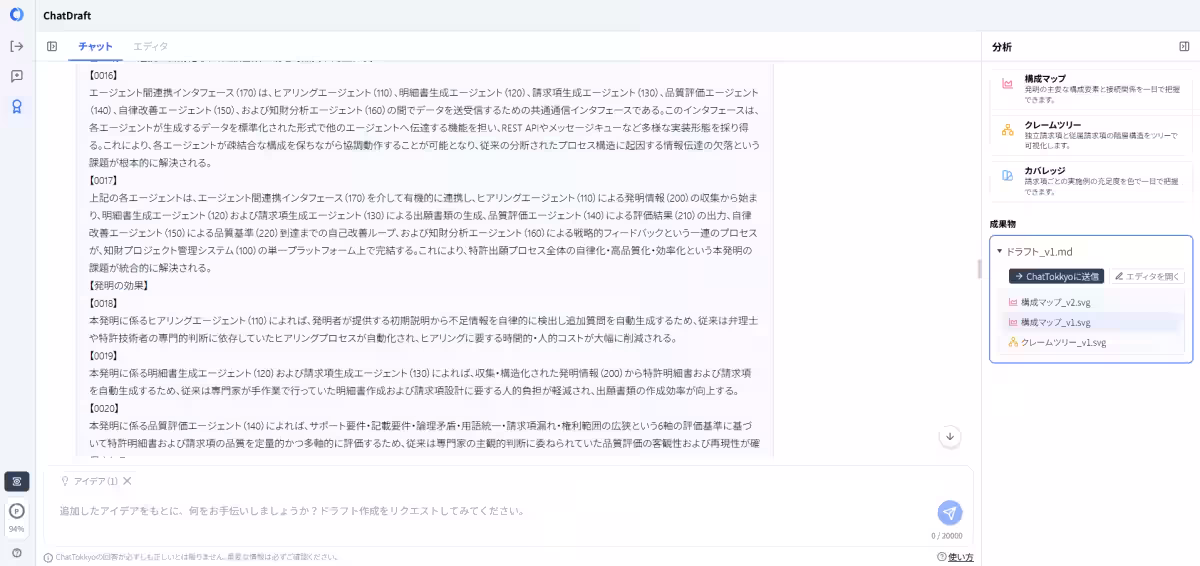This screenshot has height=566, width=1200.
Task: Click the lightbulb icon on アイデア chip
Action: click(66, 481)
